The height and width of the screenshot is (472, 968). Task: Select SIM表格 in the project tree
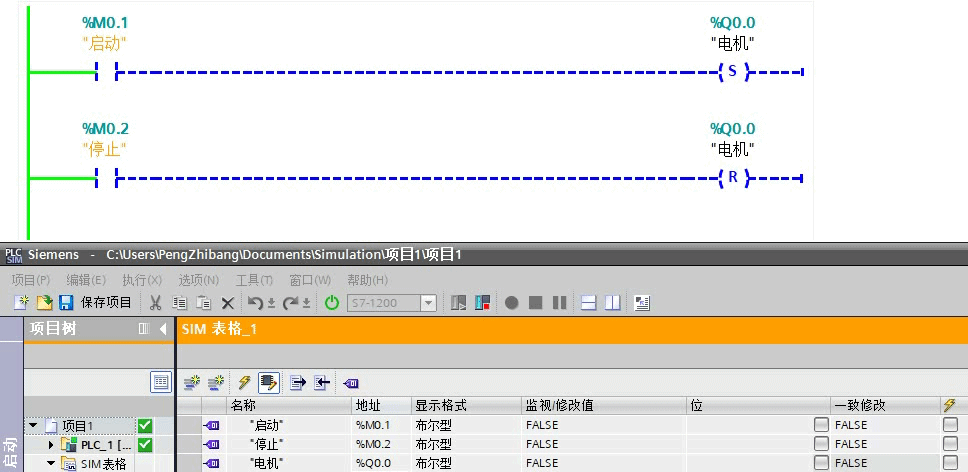(x=103, y=463)
